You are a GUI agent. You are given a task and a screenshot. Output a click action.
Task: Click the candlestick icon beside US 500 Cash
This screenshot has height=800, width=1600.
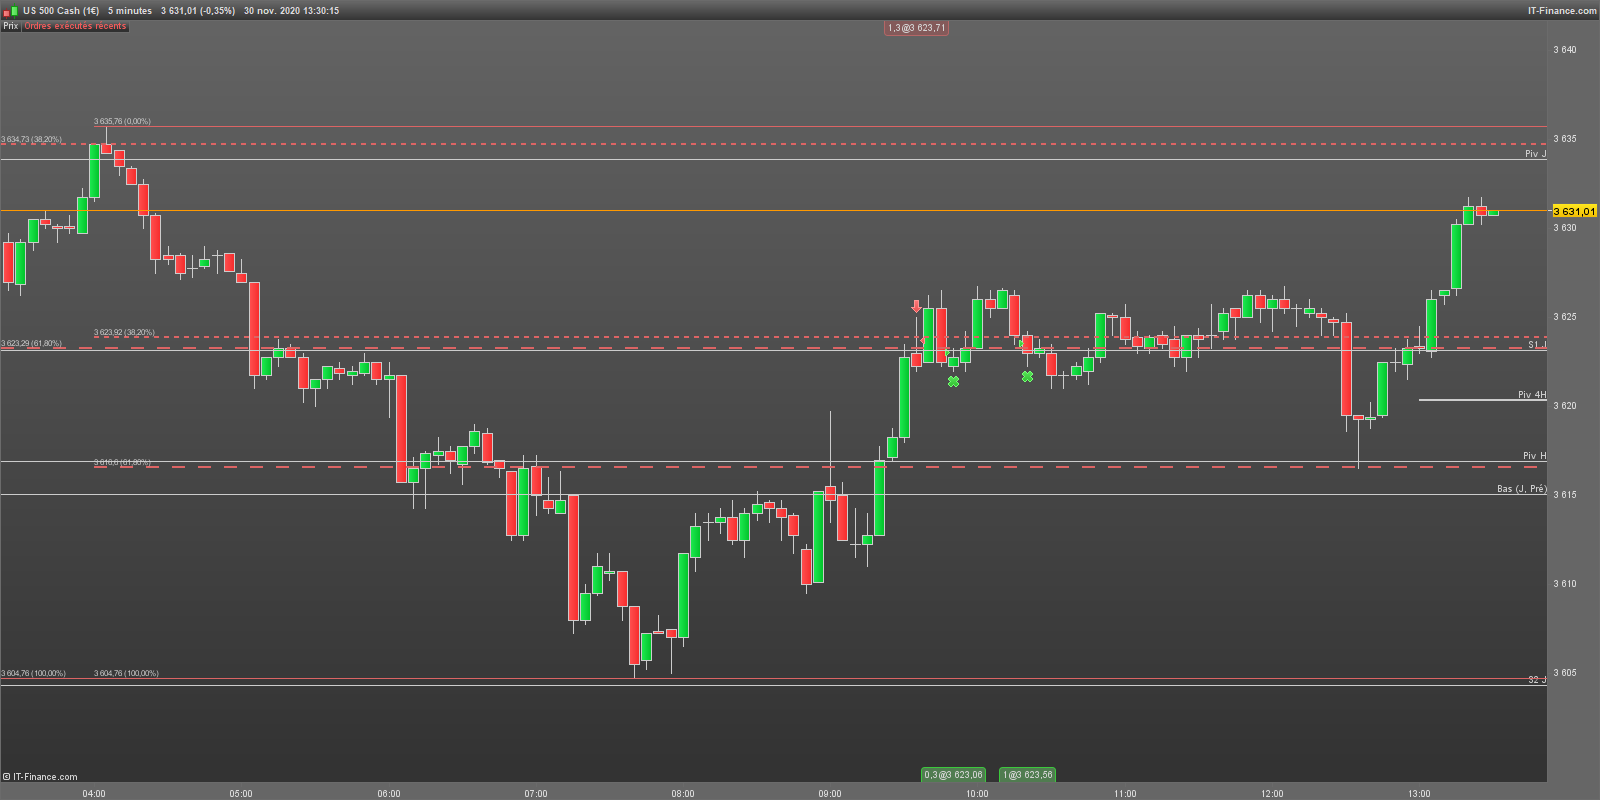11,11
